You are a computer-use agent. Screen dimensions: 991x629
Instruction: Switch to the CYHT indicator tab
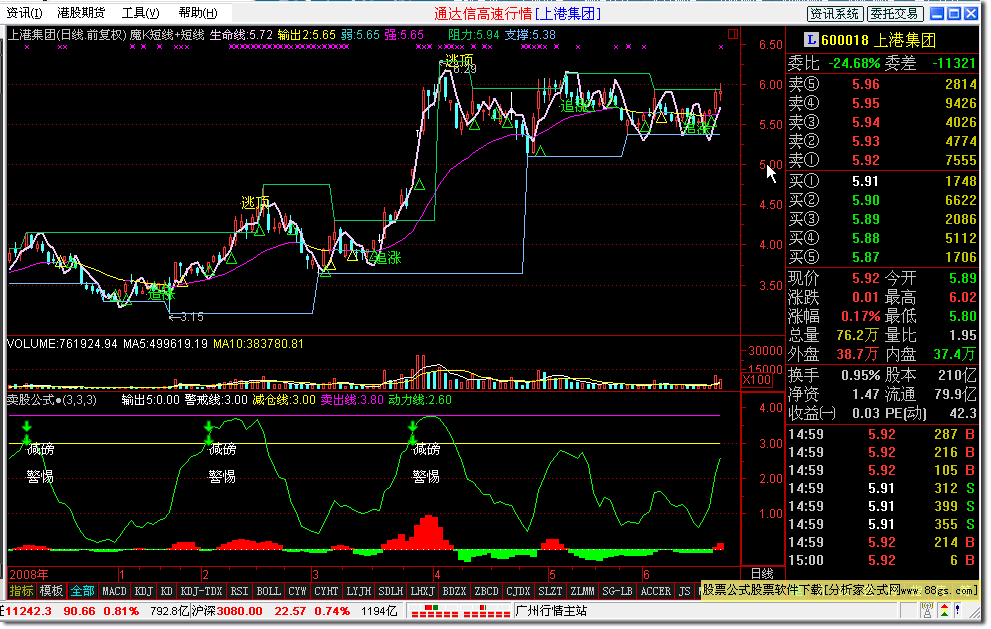click(326, 591)
